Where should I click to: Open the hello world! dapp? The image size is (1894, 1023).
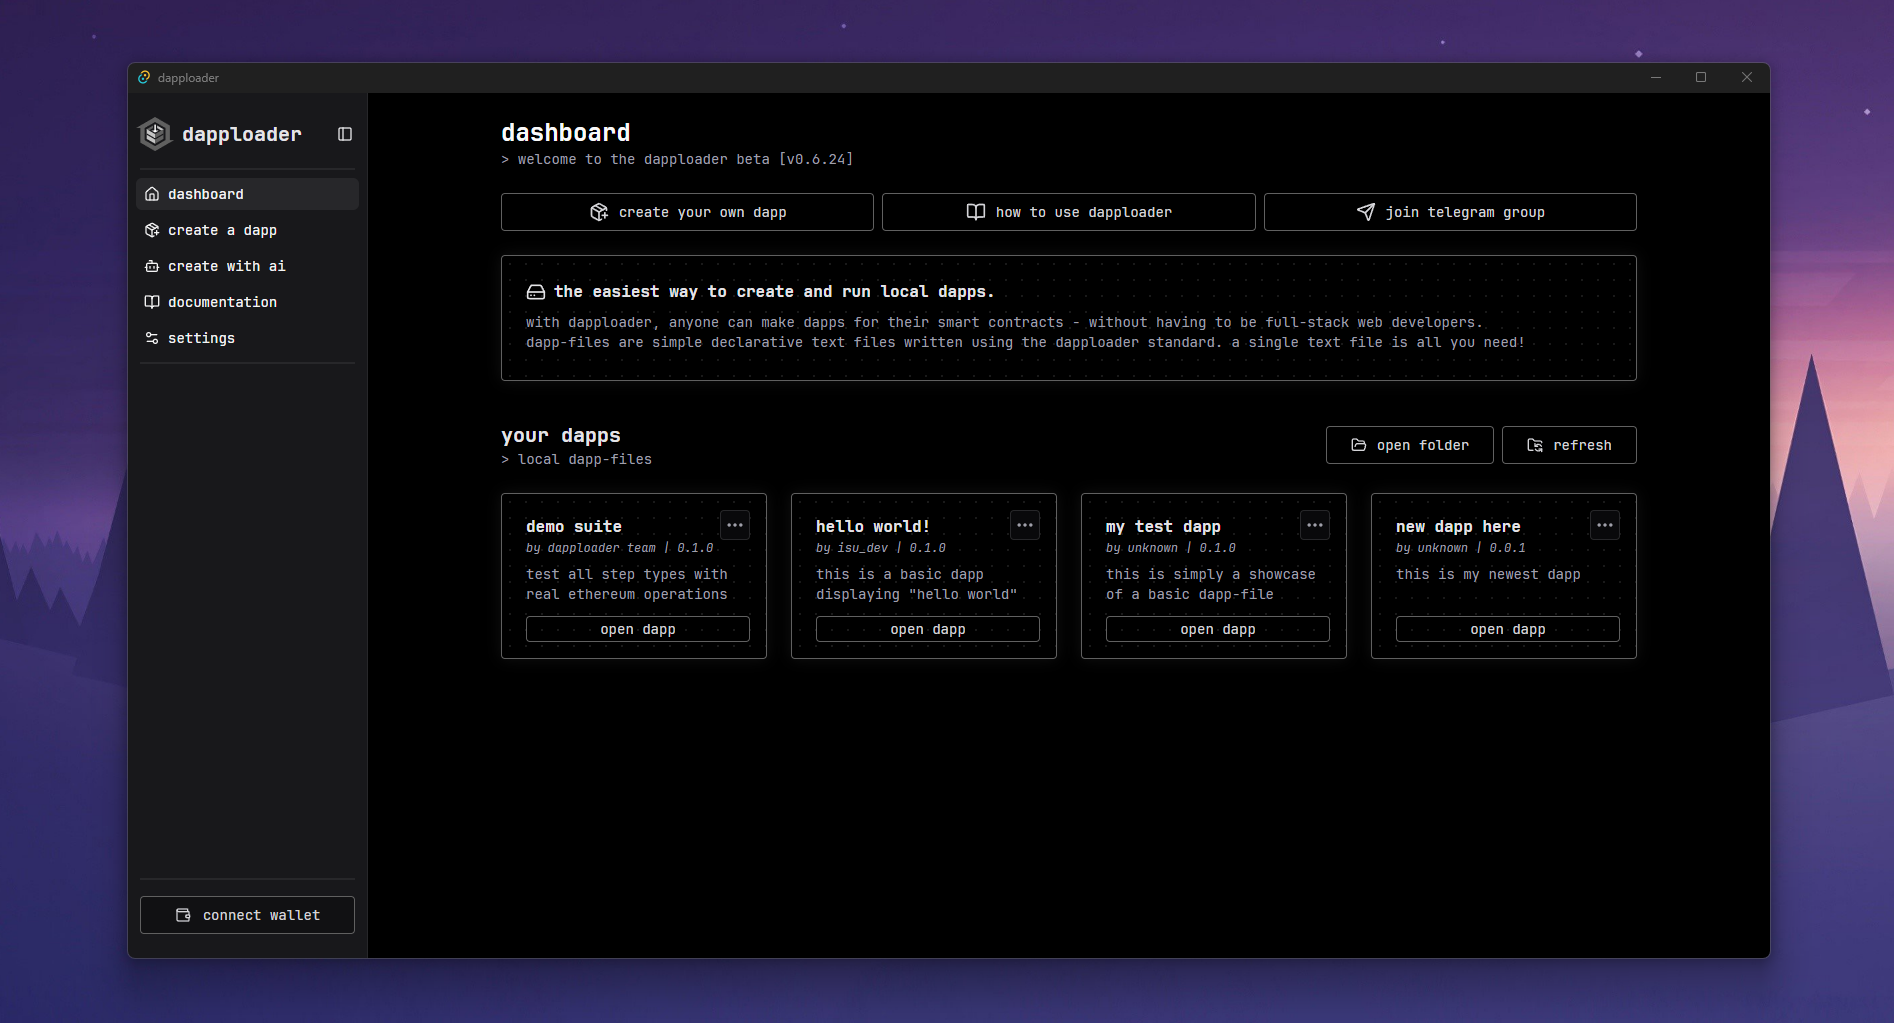(x=928, y=629)
